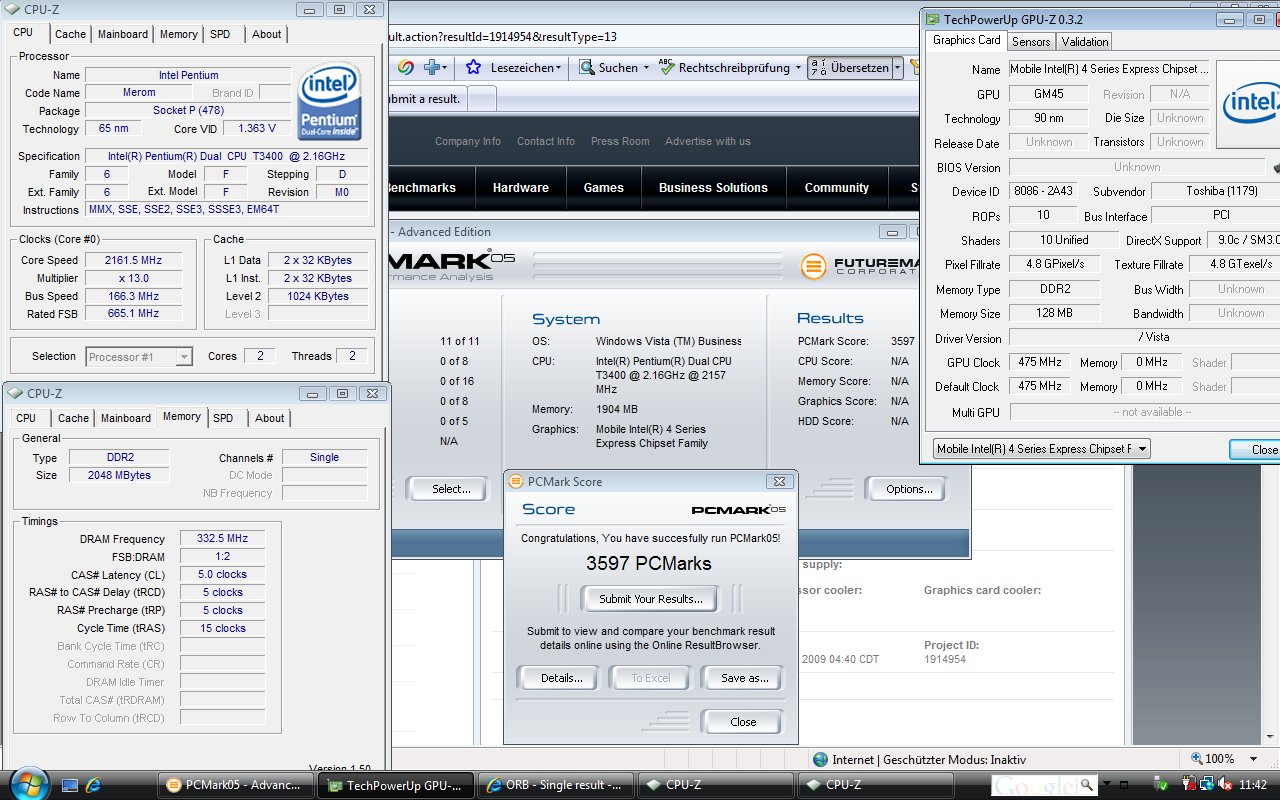Viewport: 1280px width, 800px height.
Task: Expand the Suchen dropdown arrow
Action: [646, 68]
